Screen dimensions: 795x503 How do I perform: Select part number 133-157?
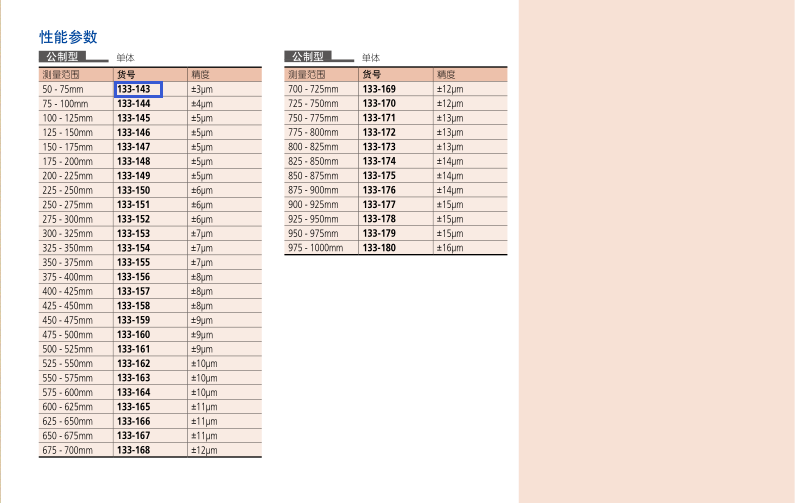[x=133, y=292]
